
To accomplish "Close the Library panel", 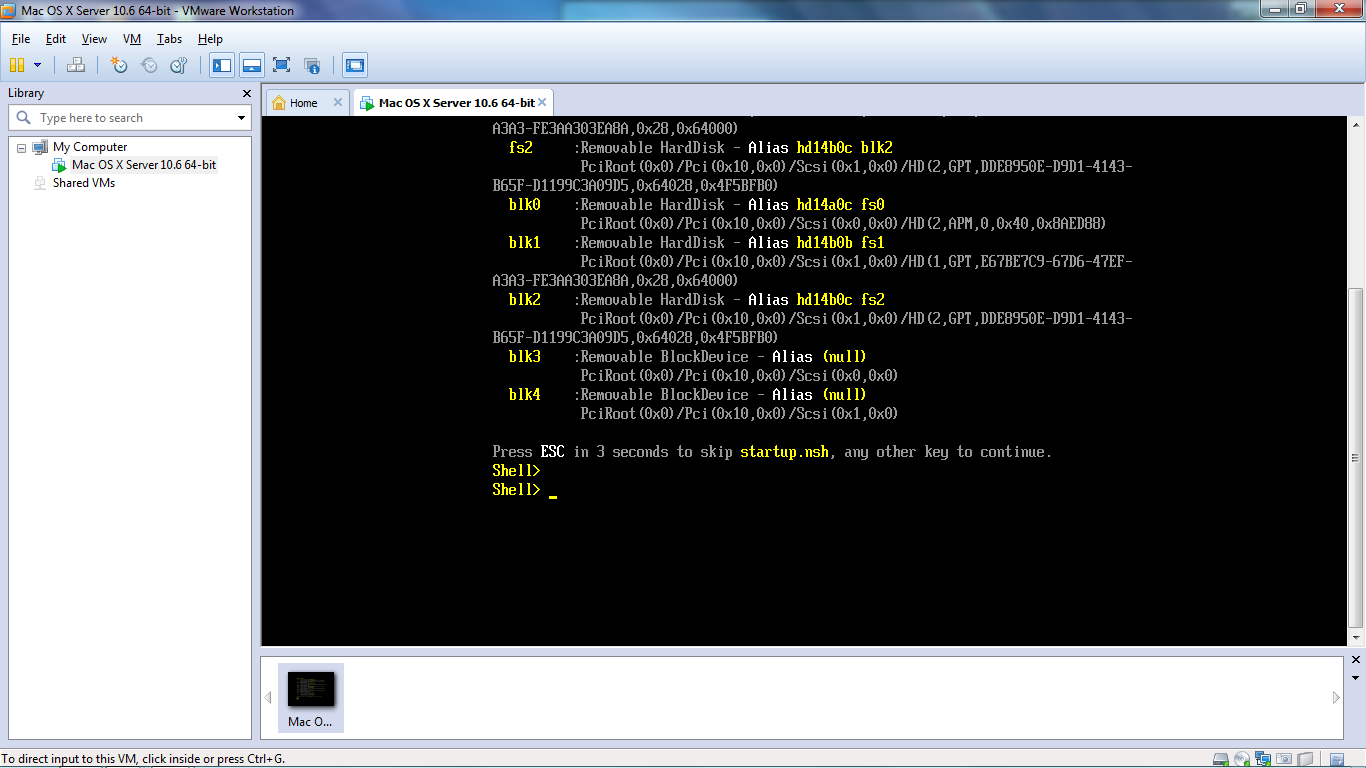I will (247, 93).
